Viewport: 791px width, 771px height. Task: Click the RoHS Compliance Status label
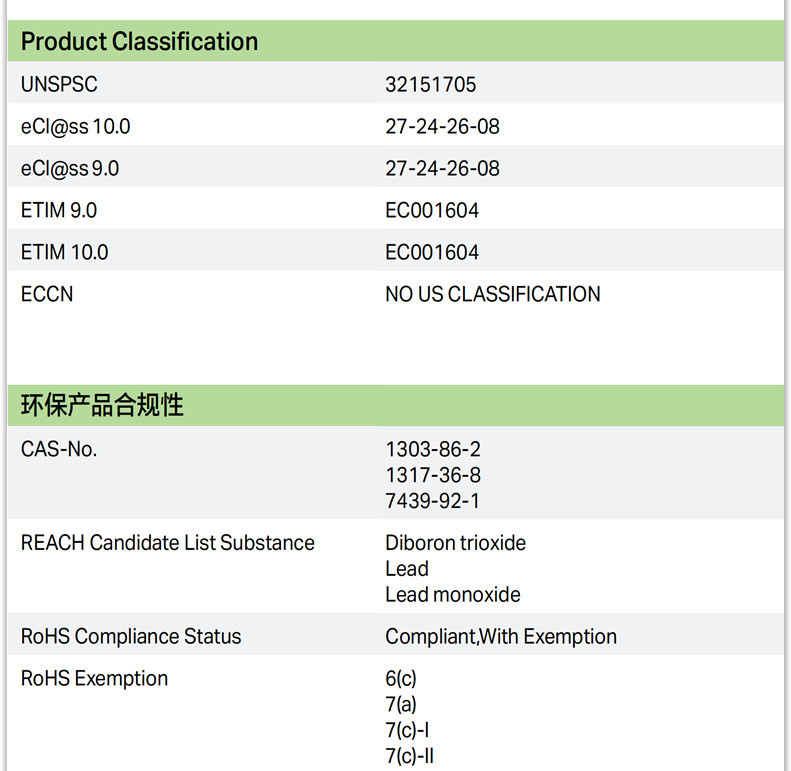(x=131, y=637)
